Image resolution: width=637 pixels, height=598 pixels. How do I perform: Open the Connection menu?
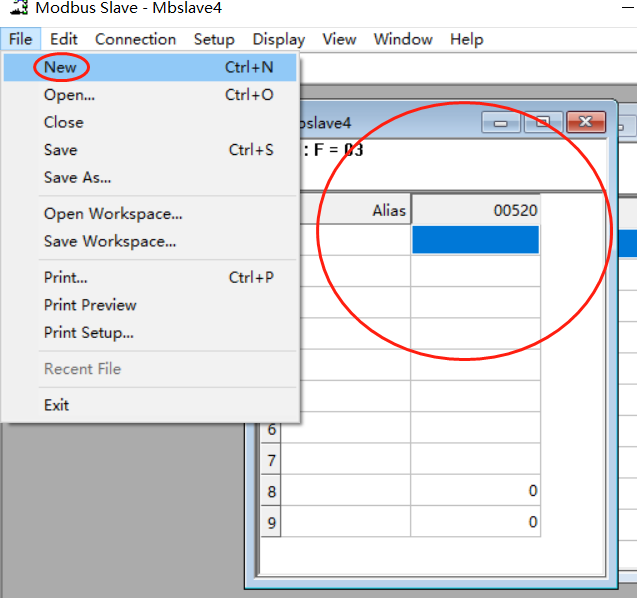point(135,39)
